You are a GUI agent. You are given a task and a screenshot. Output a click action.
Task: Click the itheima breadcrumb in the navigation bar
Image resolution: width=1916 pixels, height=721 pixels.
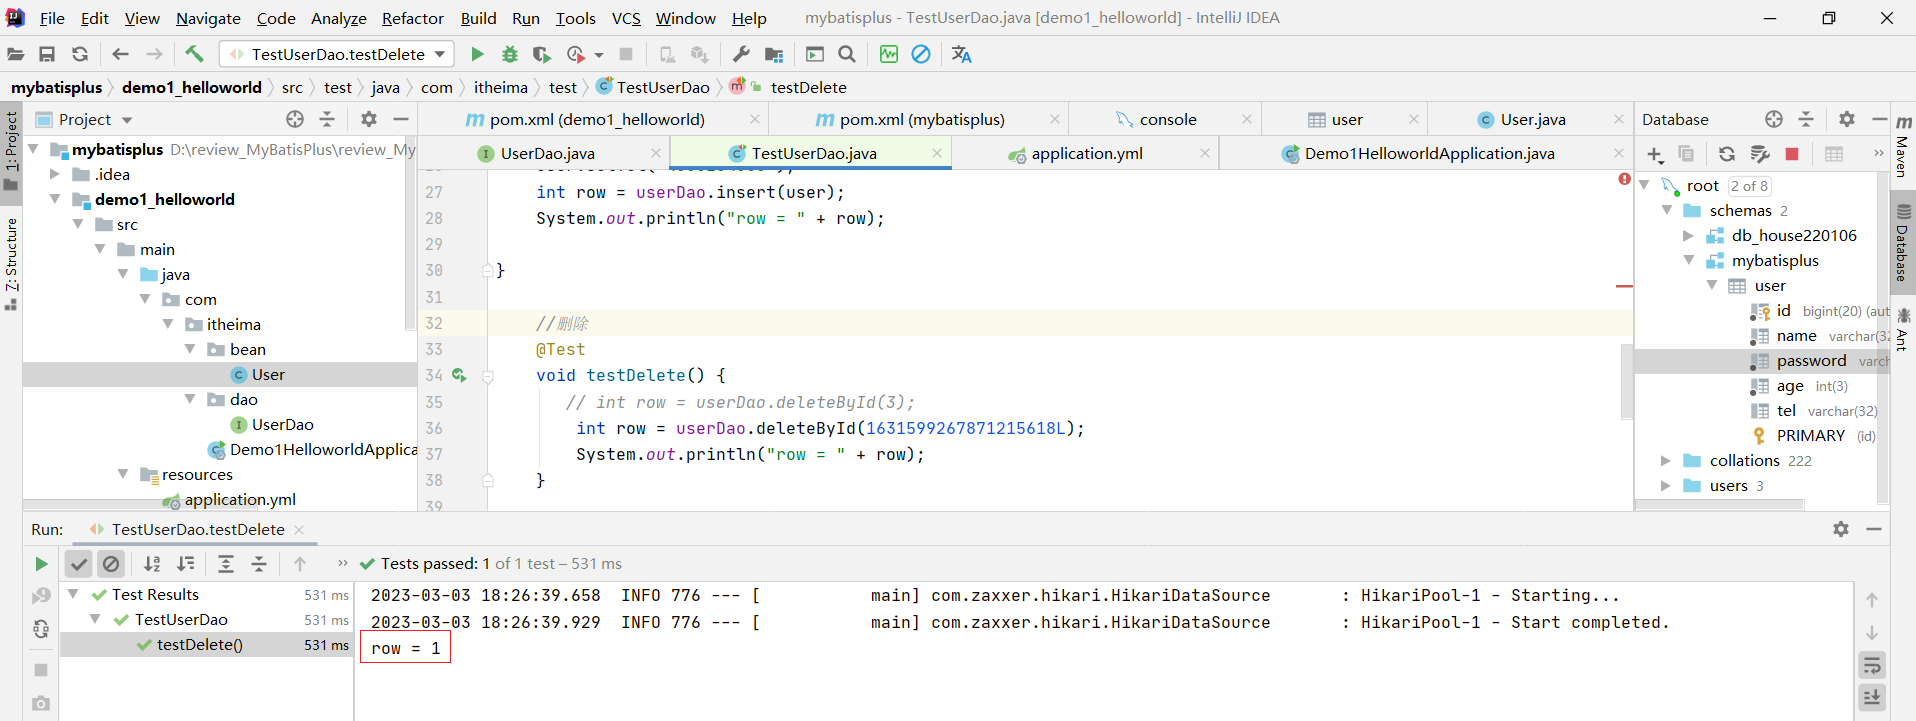500,87
